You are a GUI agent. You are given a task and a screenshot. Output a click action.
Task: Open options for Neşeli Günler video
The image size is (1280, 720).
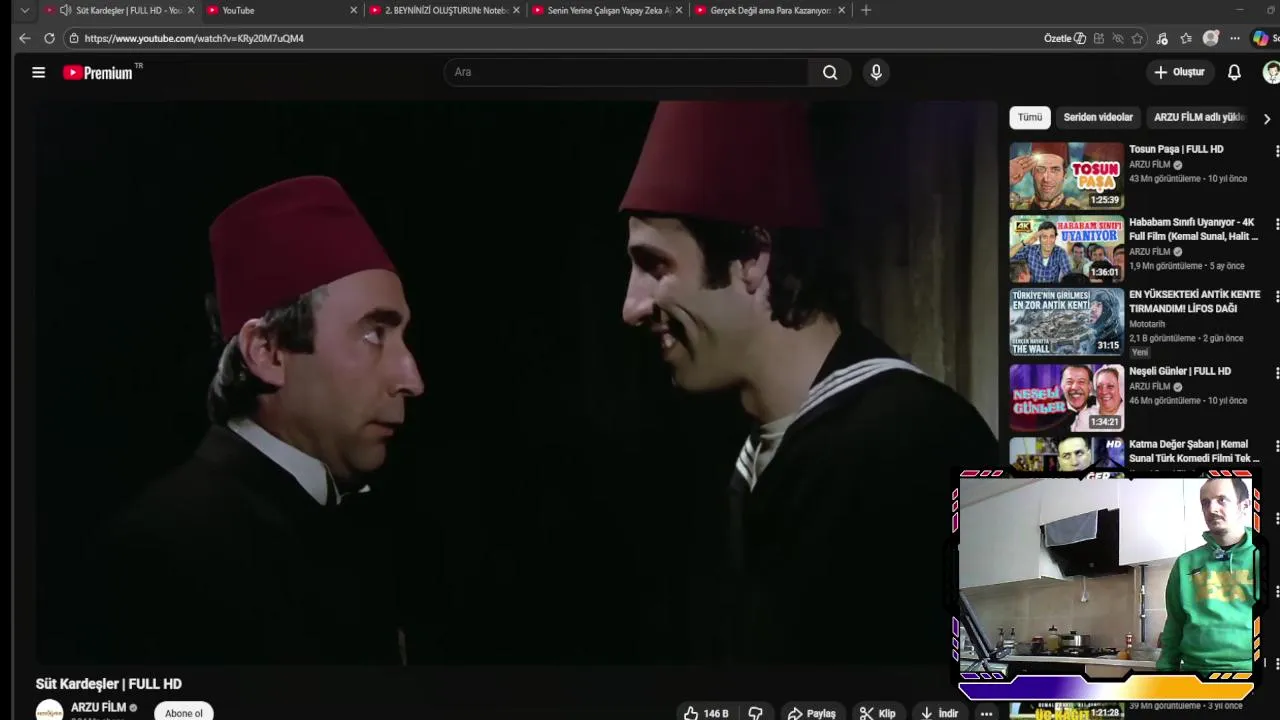(x=1276, y=372)
